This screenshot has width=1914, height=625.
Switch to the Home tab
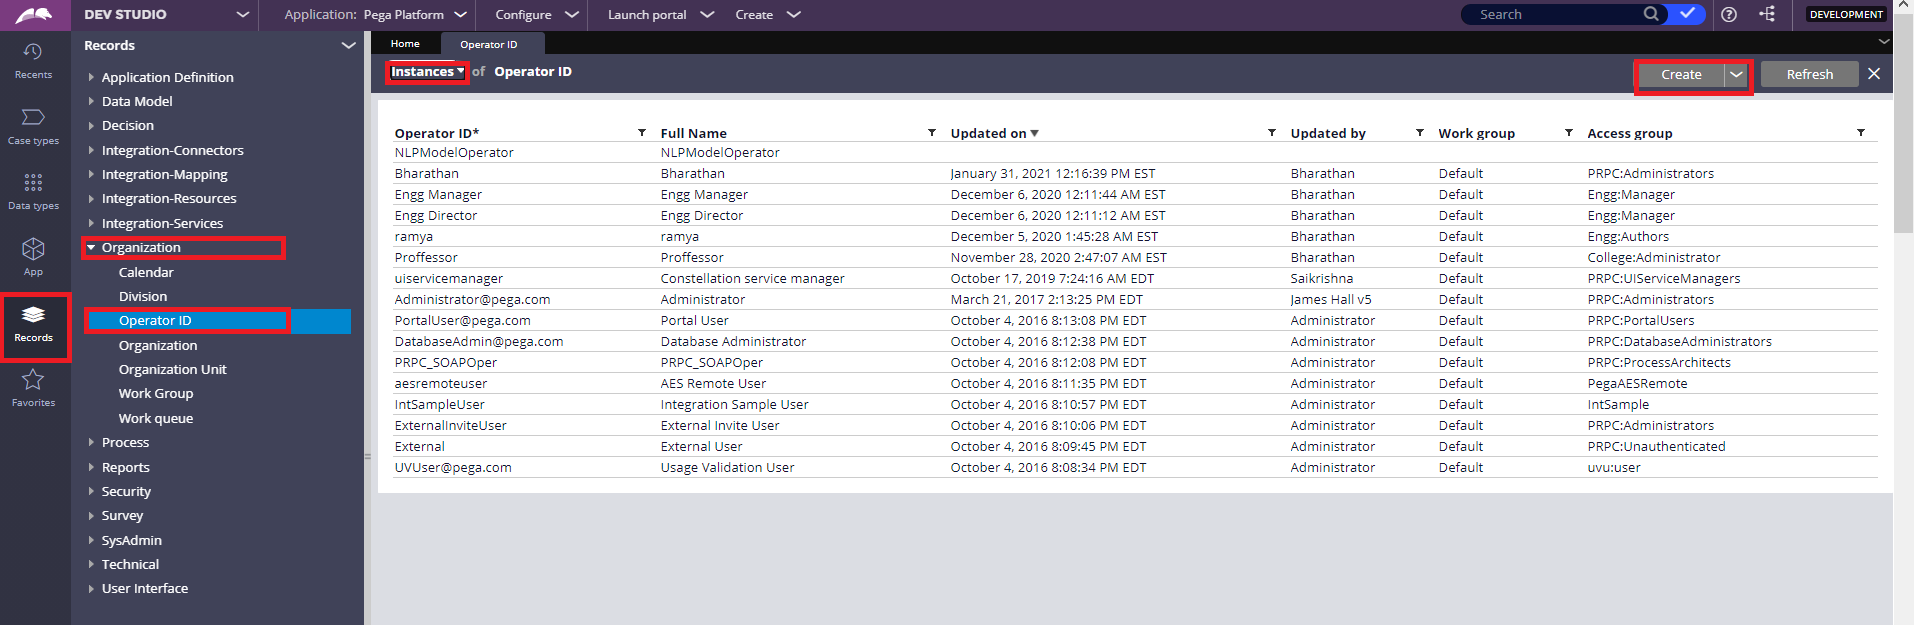tap(405, 44)
